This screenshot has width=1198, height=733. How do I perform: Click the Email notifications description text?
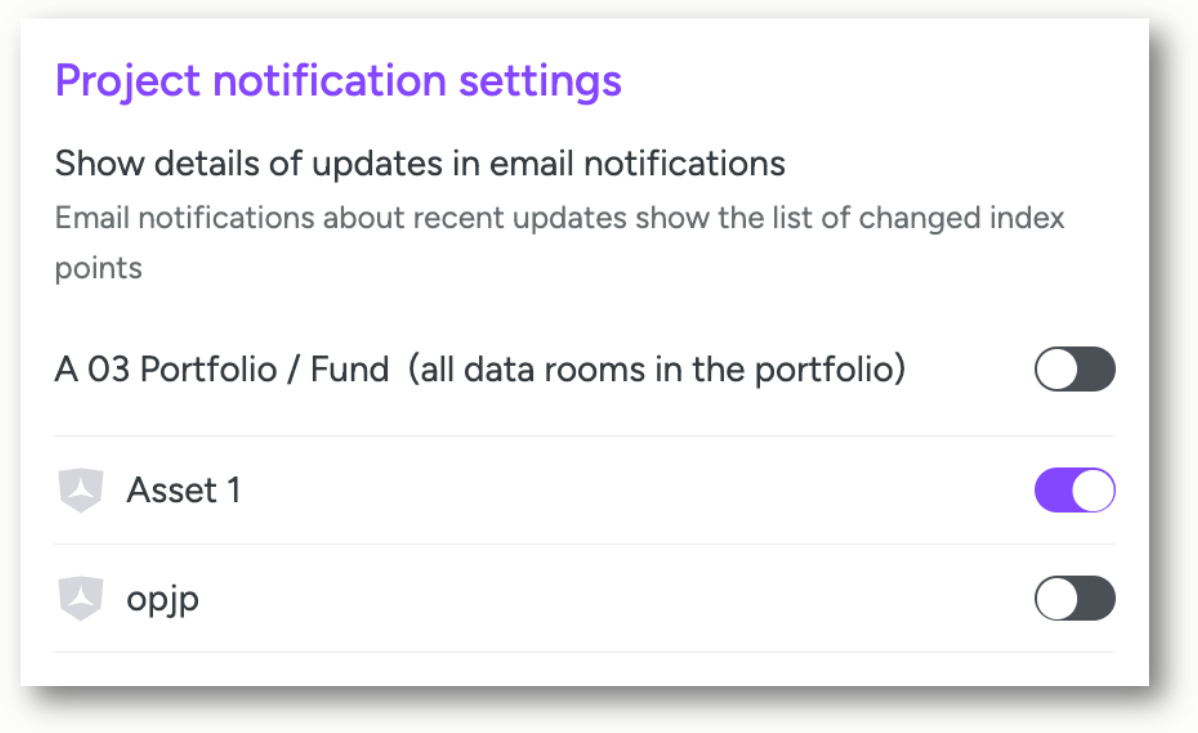(559, 243)
